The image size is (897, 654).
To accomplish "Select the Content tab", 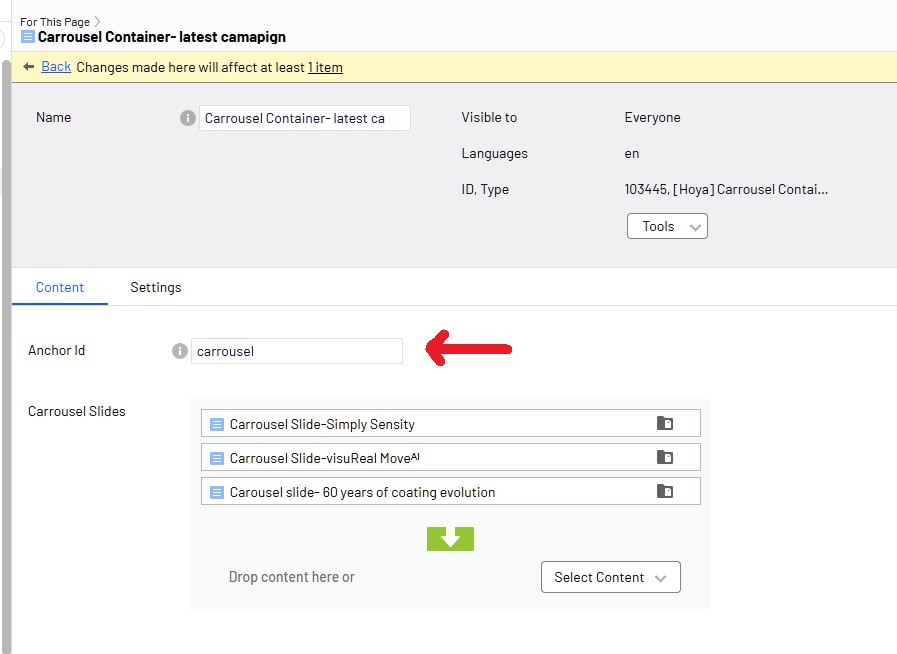I will coord(60,287).
